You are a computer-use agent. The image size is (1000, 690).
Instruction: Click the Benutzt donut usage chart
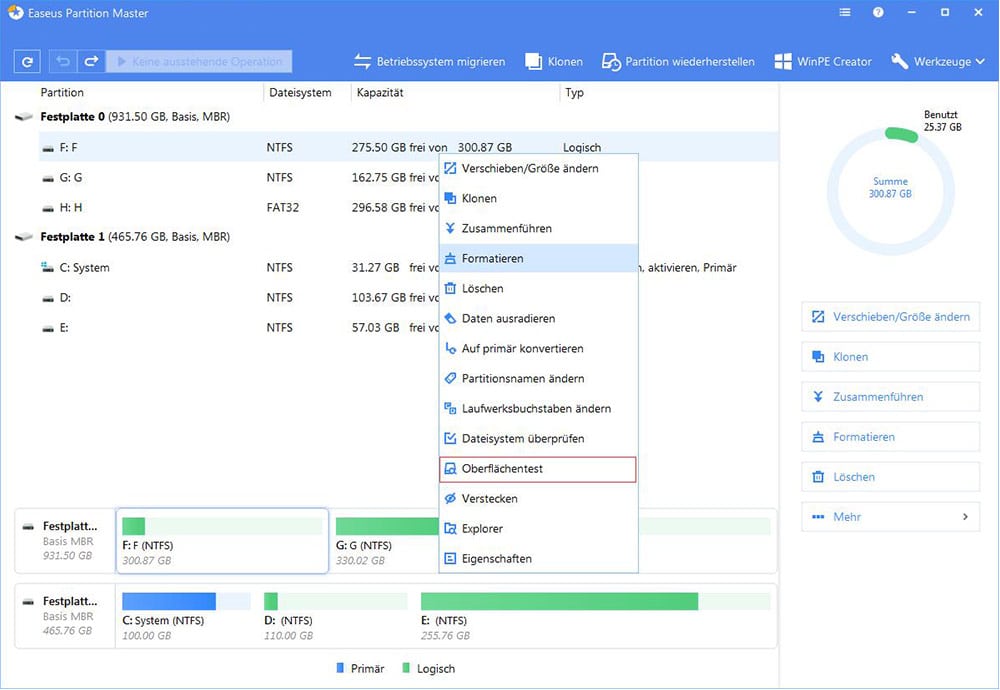tap(890, 191)
